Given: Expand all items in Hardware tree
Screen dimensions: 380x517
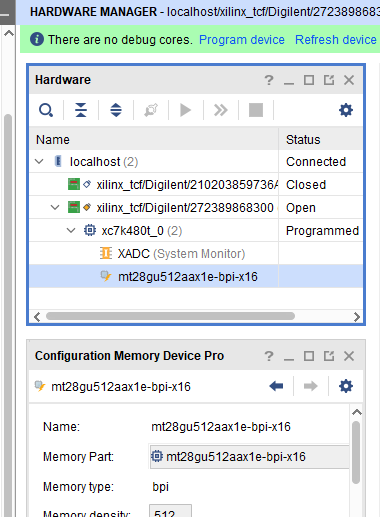Looking at the screenshot, I should click(x=116, y=110).
